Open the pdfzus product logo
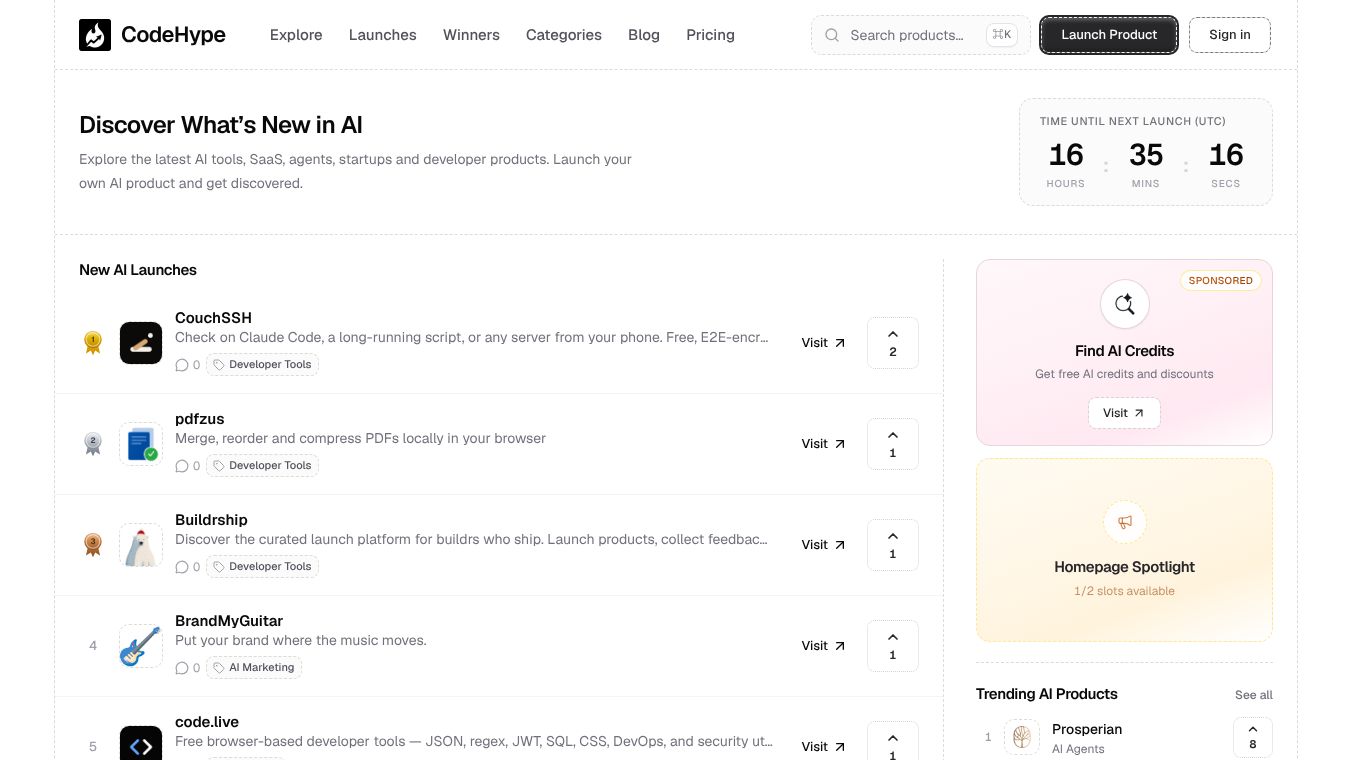 141,444
